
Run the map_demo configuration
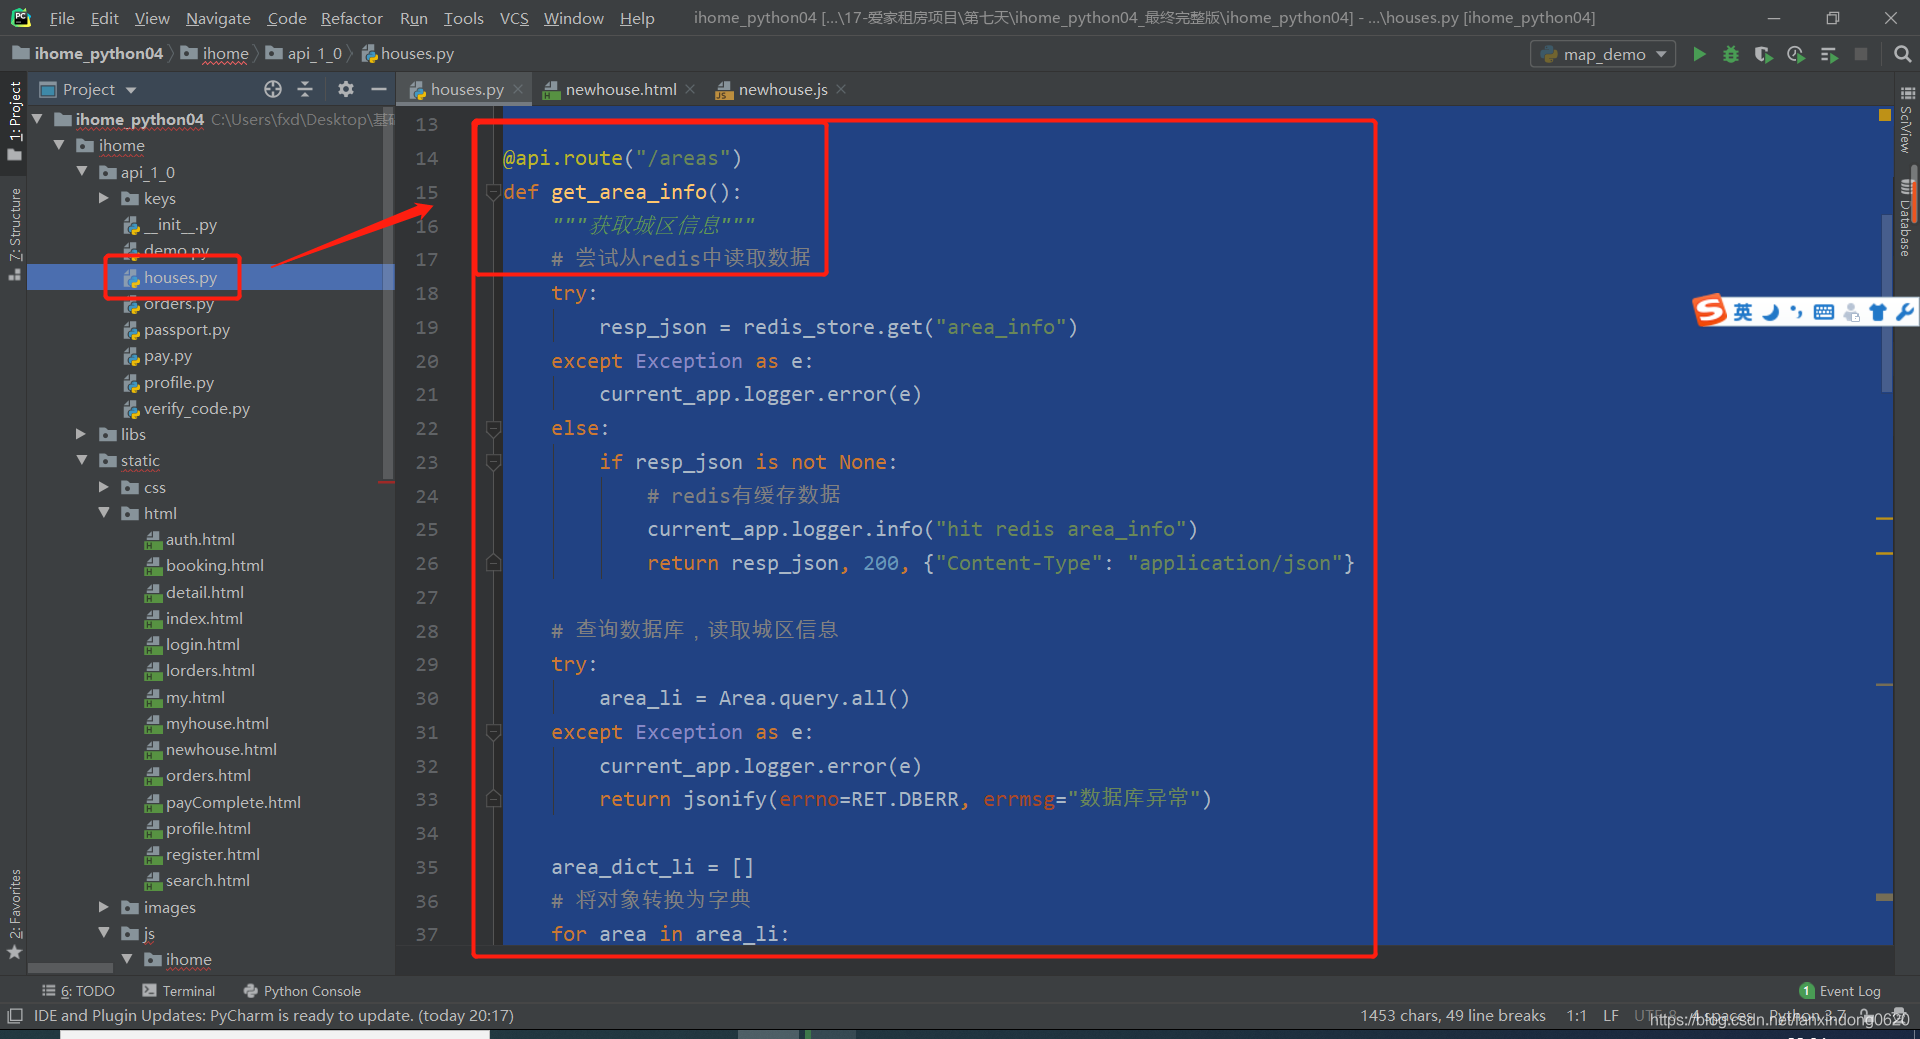tap(1699, 54)
